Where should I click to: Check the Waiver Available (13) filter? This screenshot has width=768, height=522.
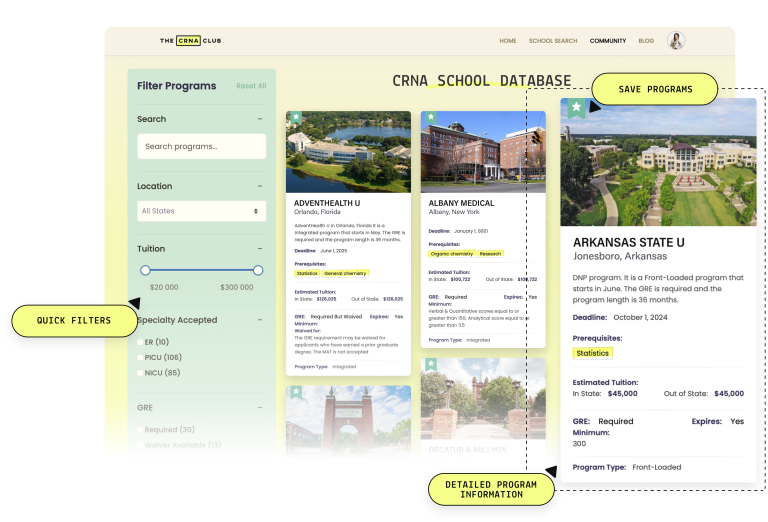point(141,445)
